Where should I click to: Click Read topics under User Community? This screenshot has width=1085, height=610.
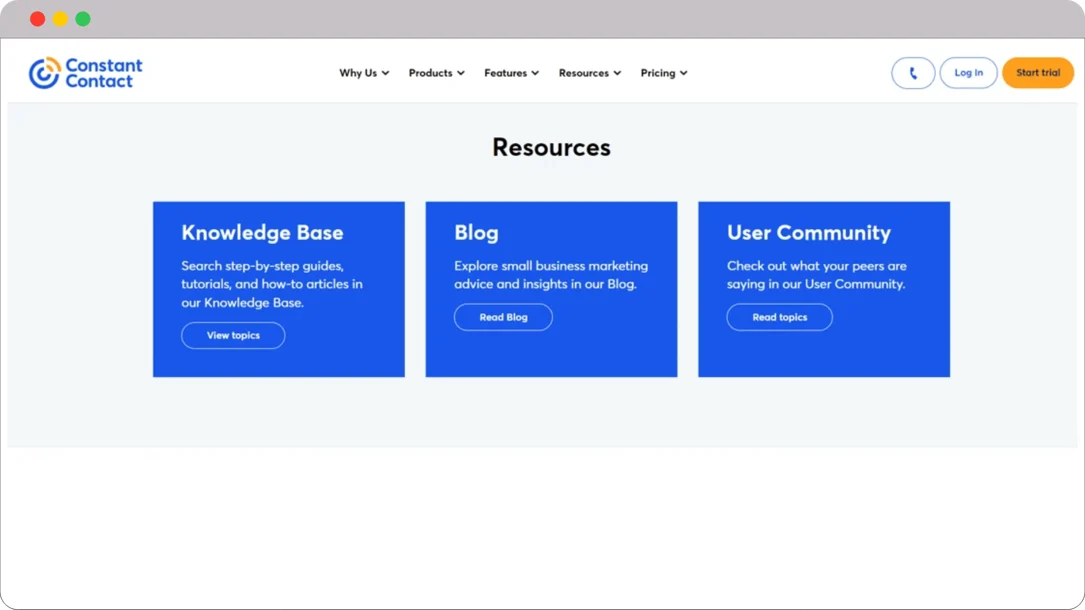[x=779, y=317]
